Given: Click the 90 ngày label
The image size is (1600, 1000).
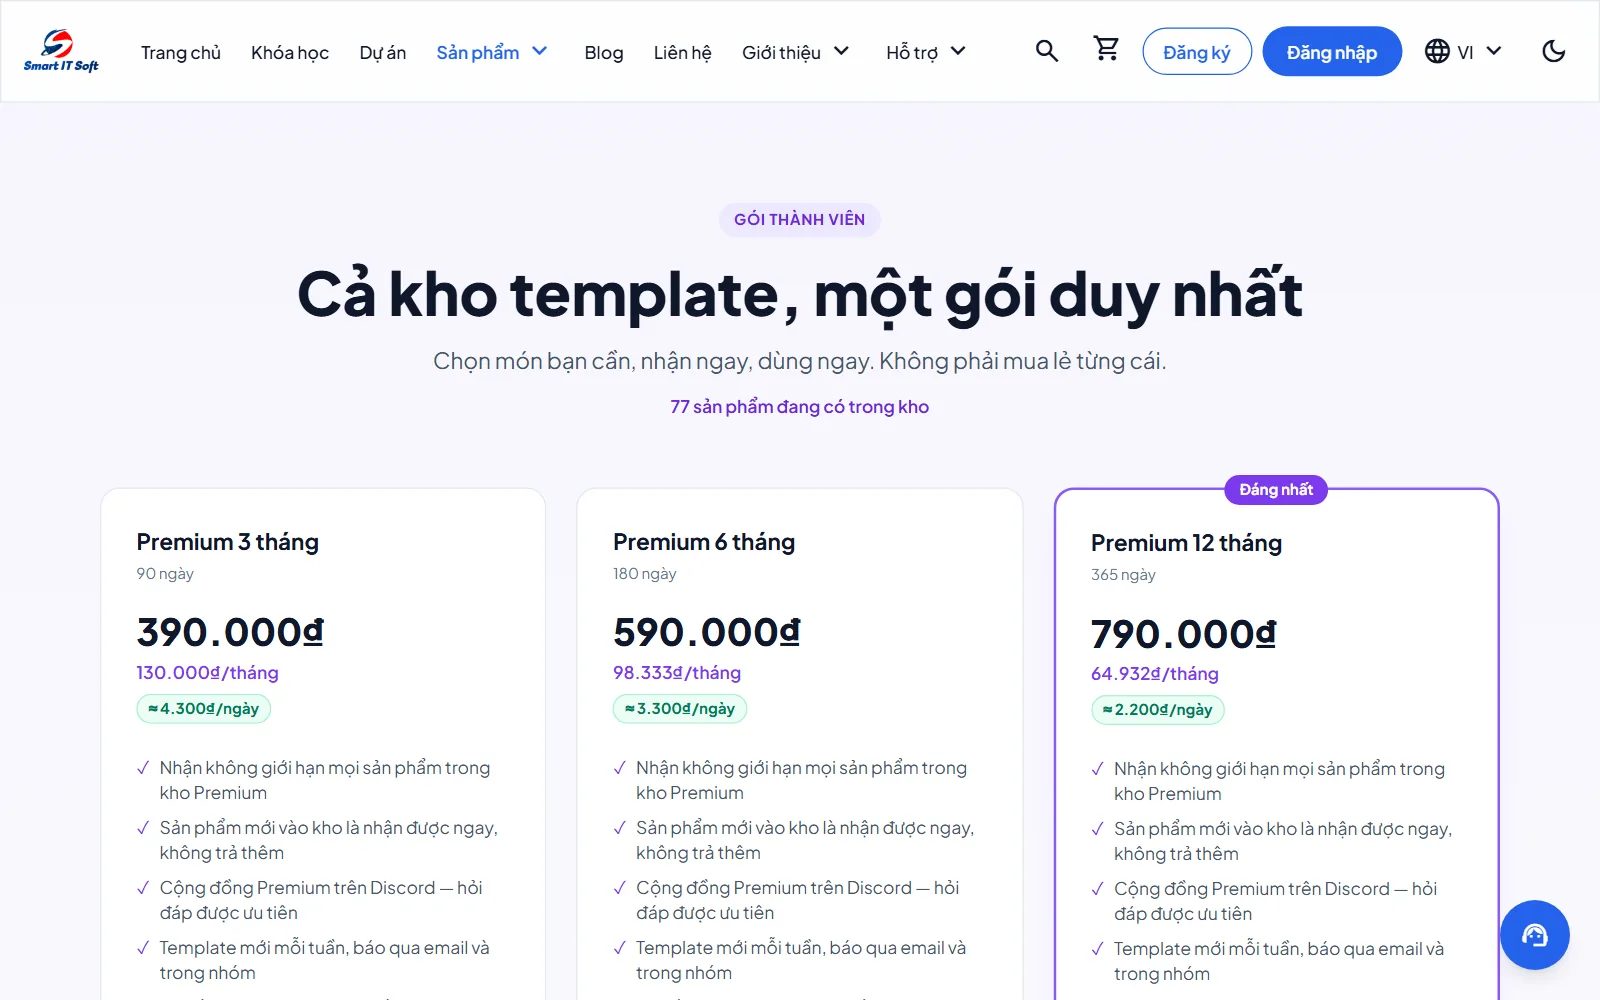Looking at the screenshot, I should (x=165, y=574).
